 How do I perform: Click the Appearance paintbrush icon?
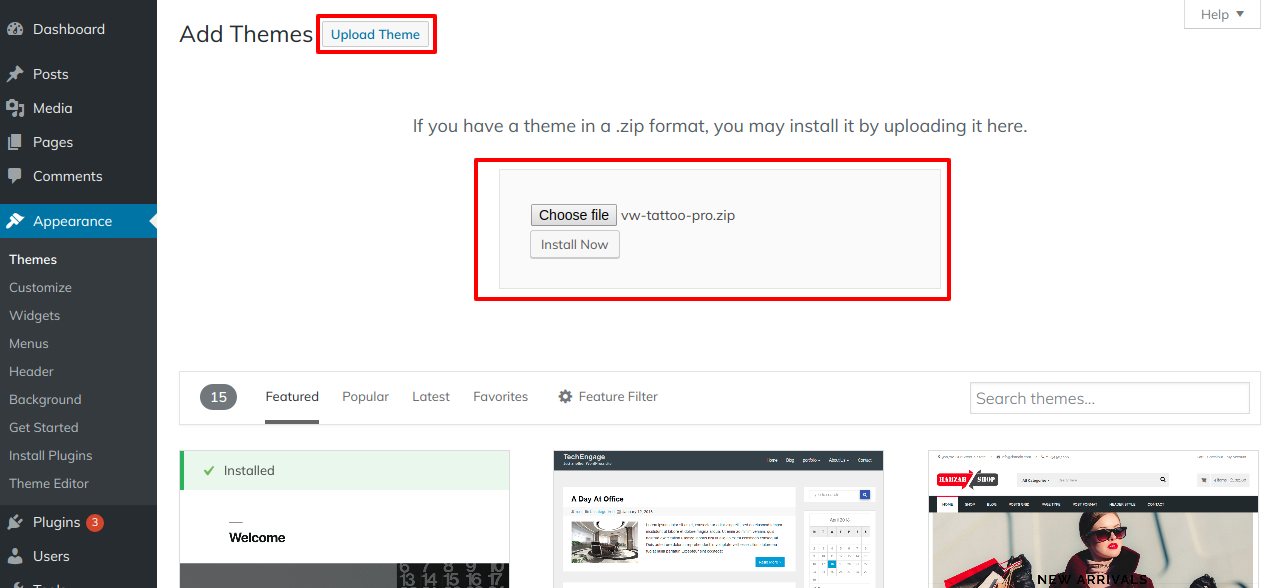pos(15,221)
